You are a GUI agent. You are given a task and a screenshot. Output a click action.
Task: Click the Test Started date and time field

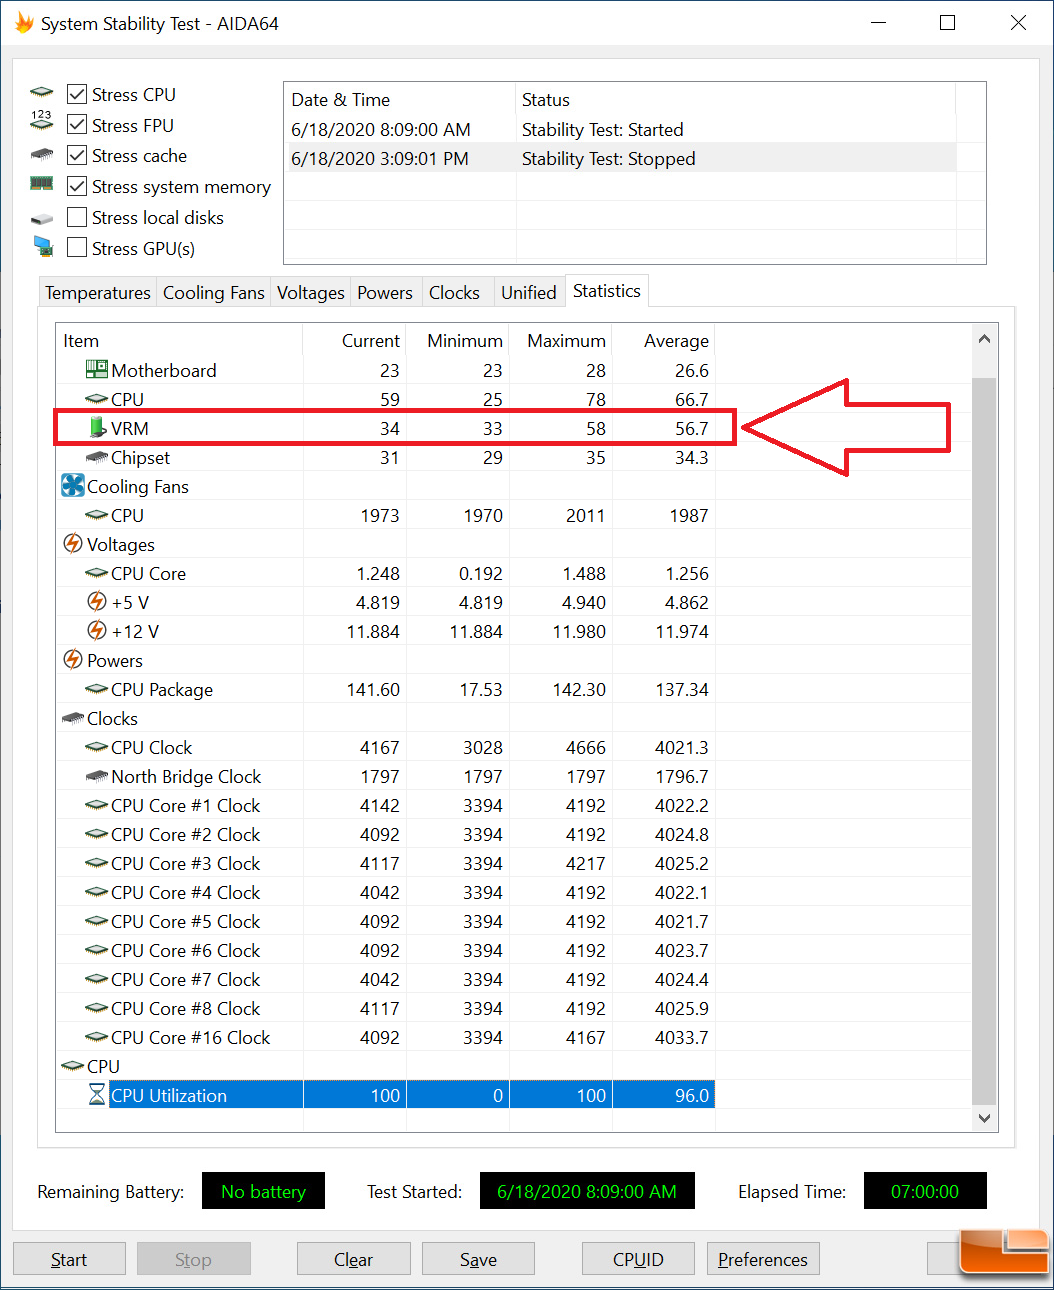pos(587,1191)
